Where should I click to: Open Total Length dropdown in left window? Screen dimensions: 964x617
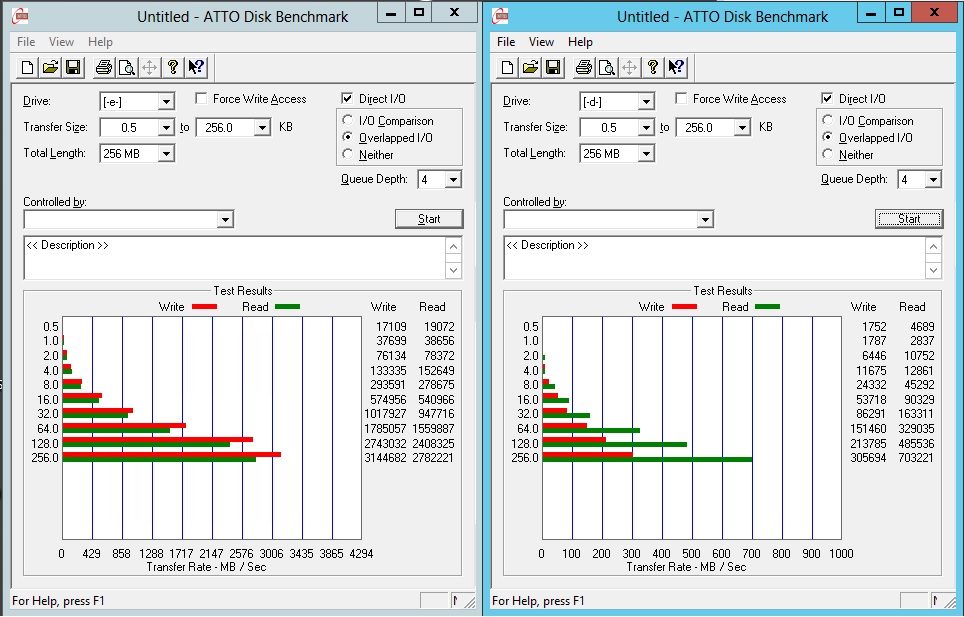(166, 154)
